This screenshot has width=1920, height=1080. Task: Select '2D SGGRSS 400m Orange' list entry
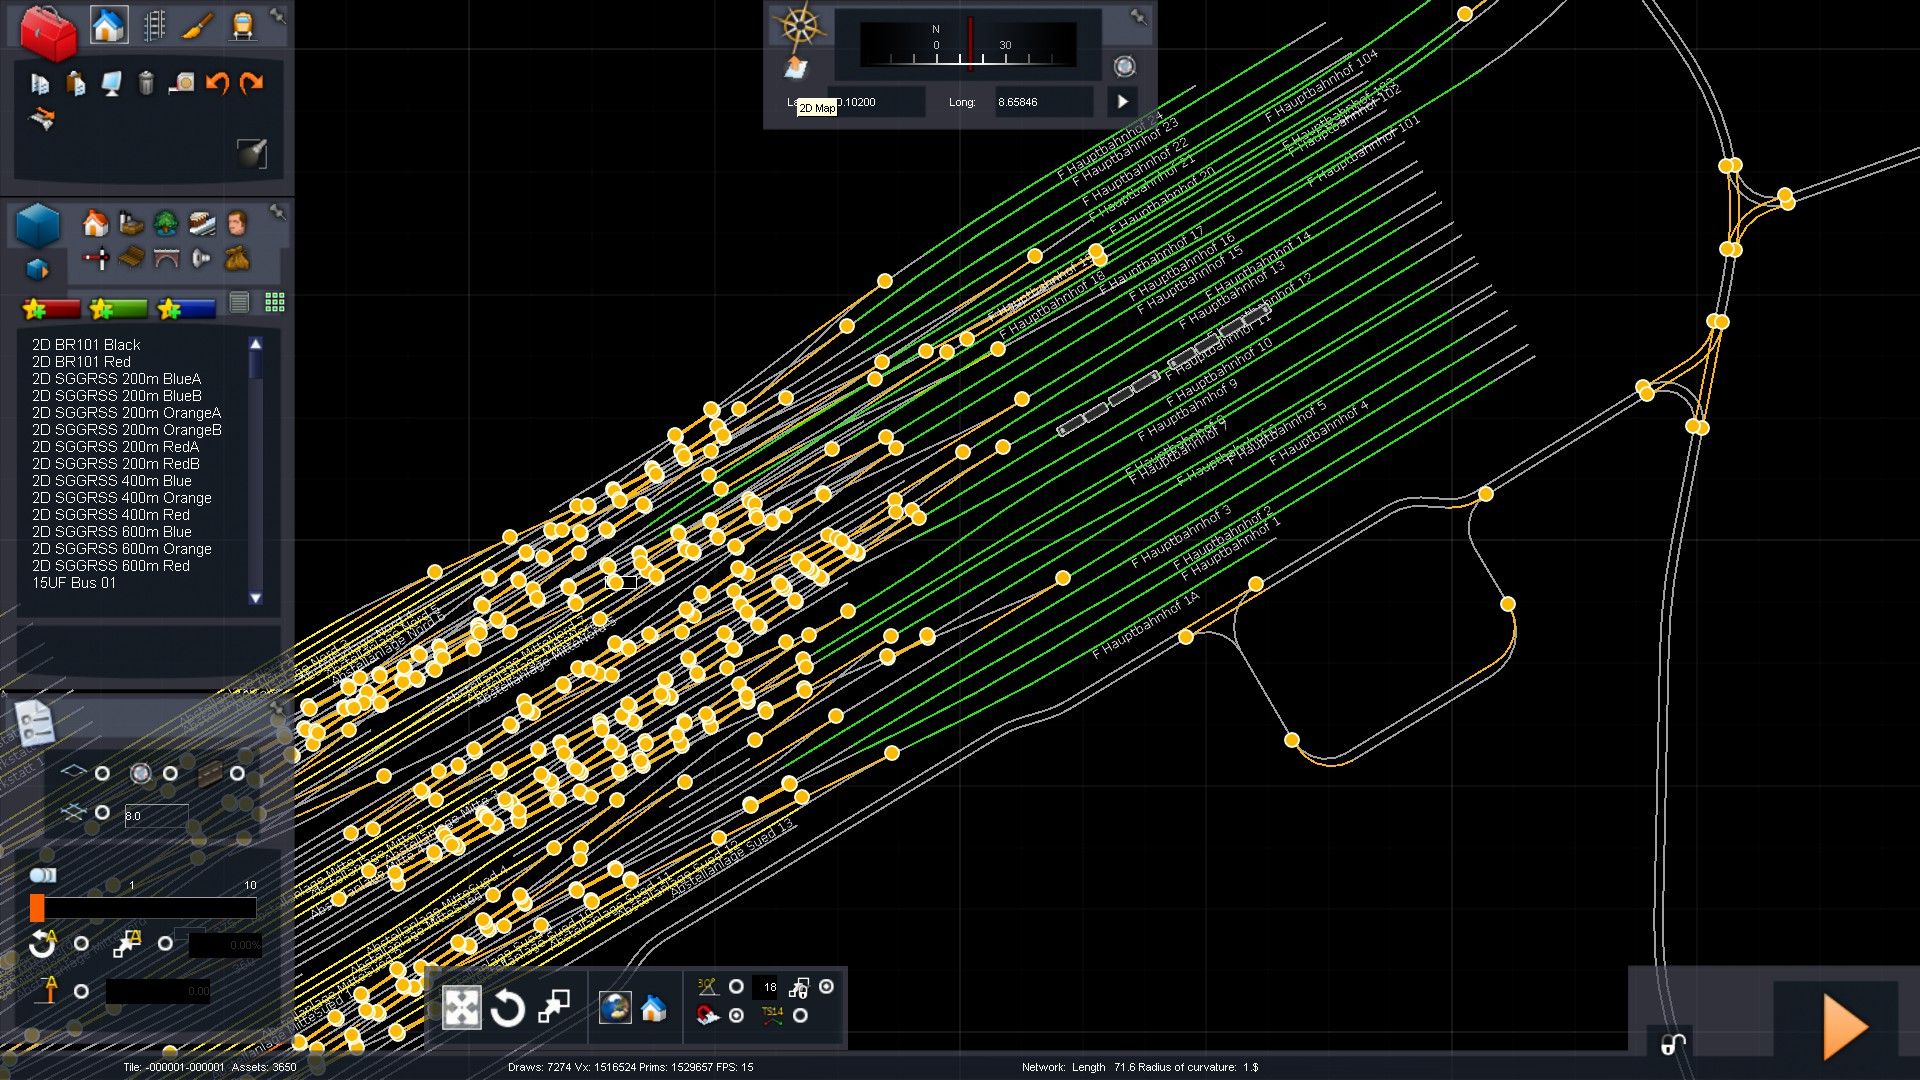tap(122, 498)
